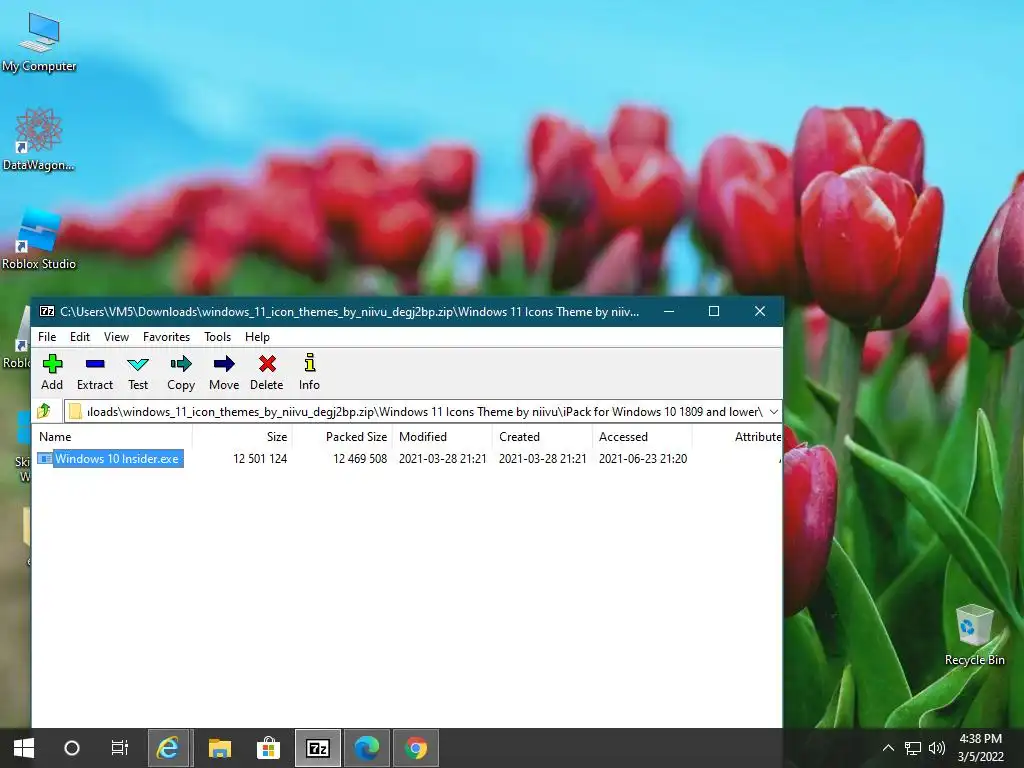Image resolution: width=1024 pixels, height=768 pixels.
Task: Click the volume speaker tray icon
Action: [x=936, y=748]
